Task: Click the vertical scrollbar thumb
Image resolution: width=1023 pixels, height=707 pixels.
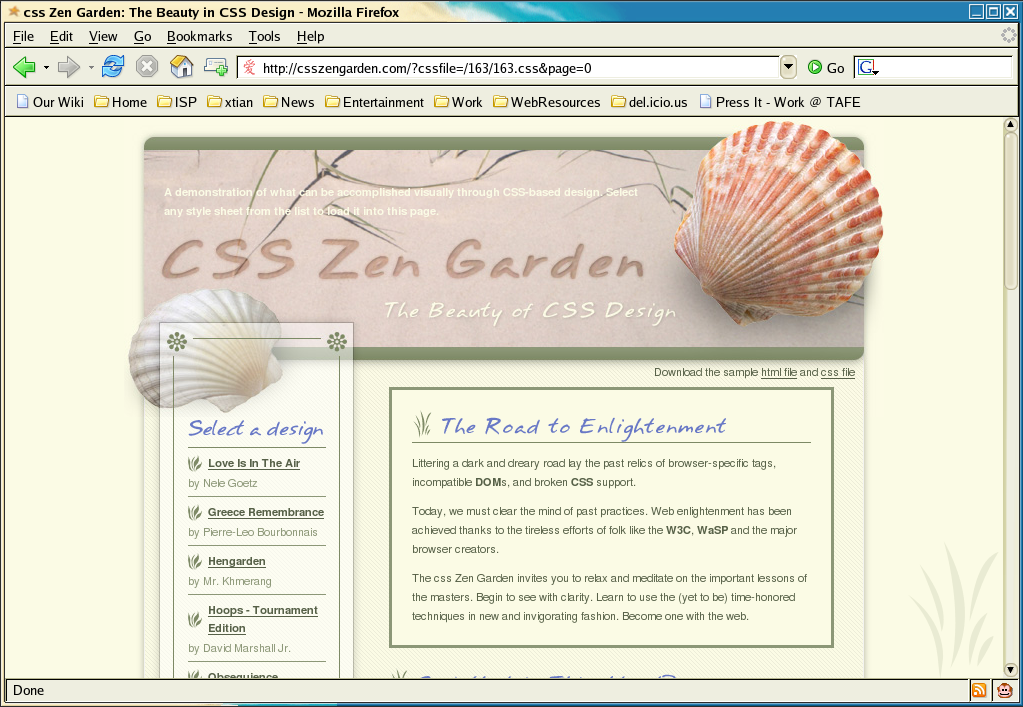Action: [1011, 210]
